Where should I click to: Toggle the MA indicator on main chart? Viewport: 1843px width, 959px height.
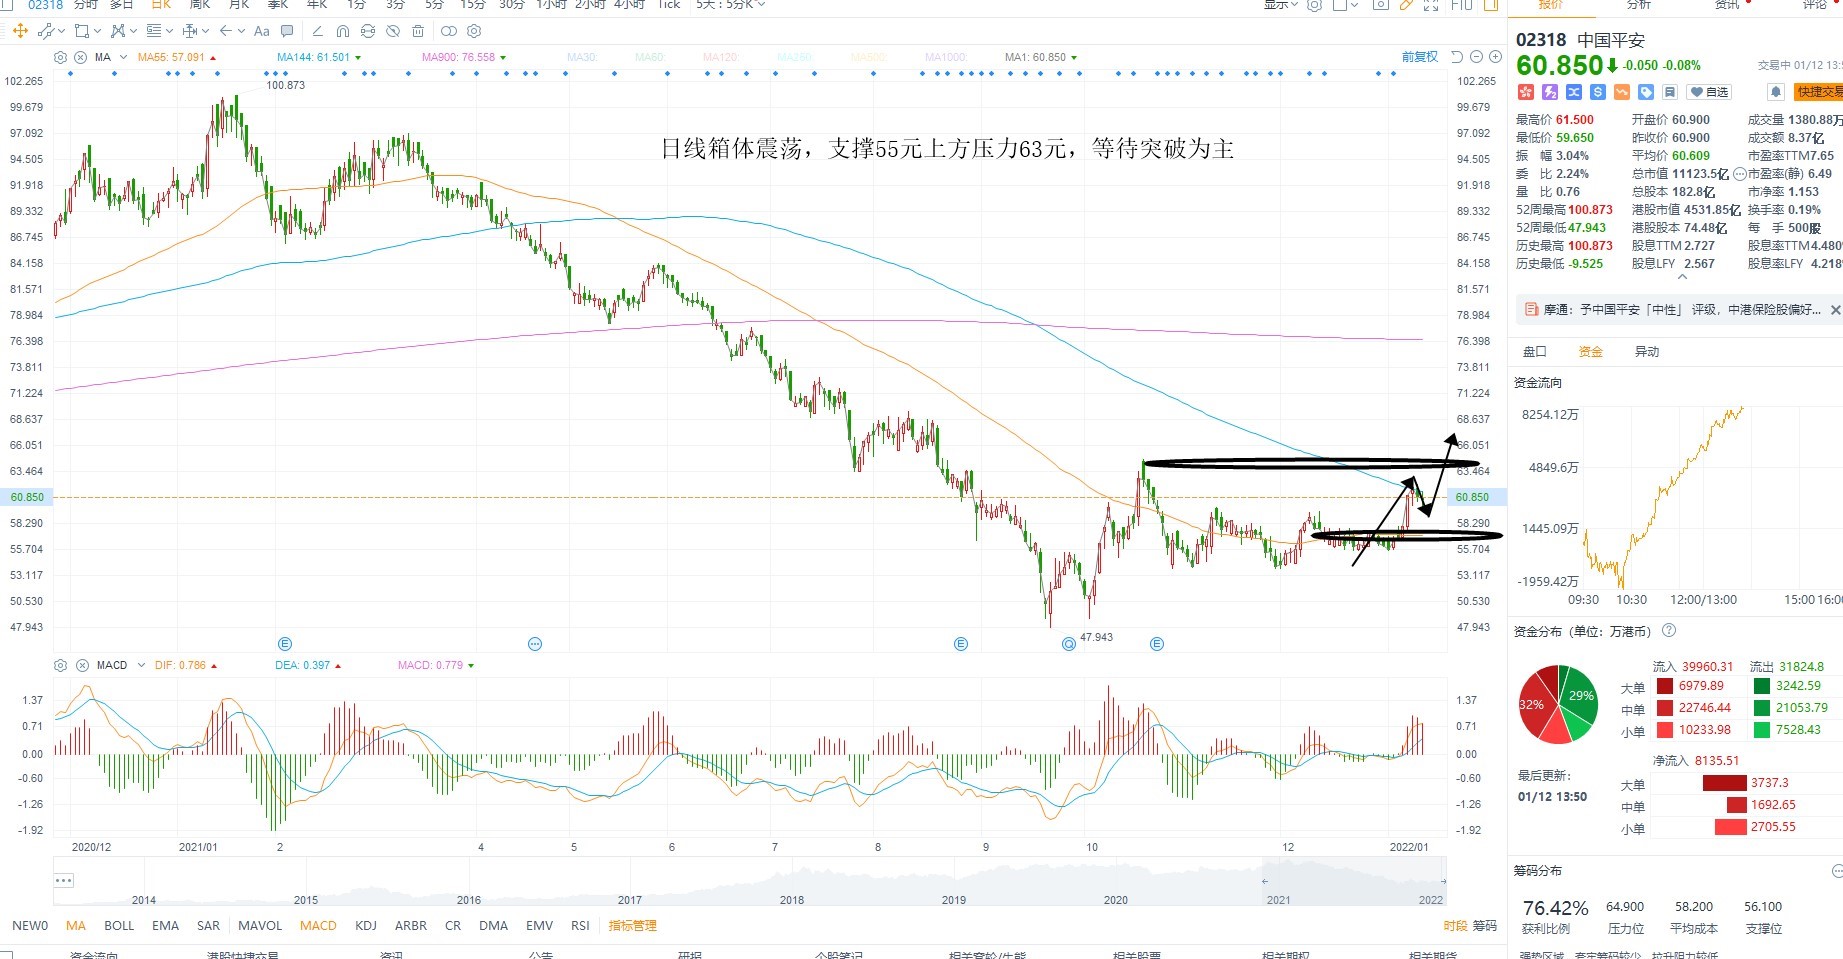(76, 926)
